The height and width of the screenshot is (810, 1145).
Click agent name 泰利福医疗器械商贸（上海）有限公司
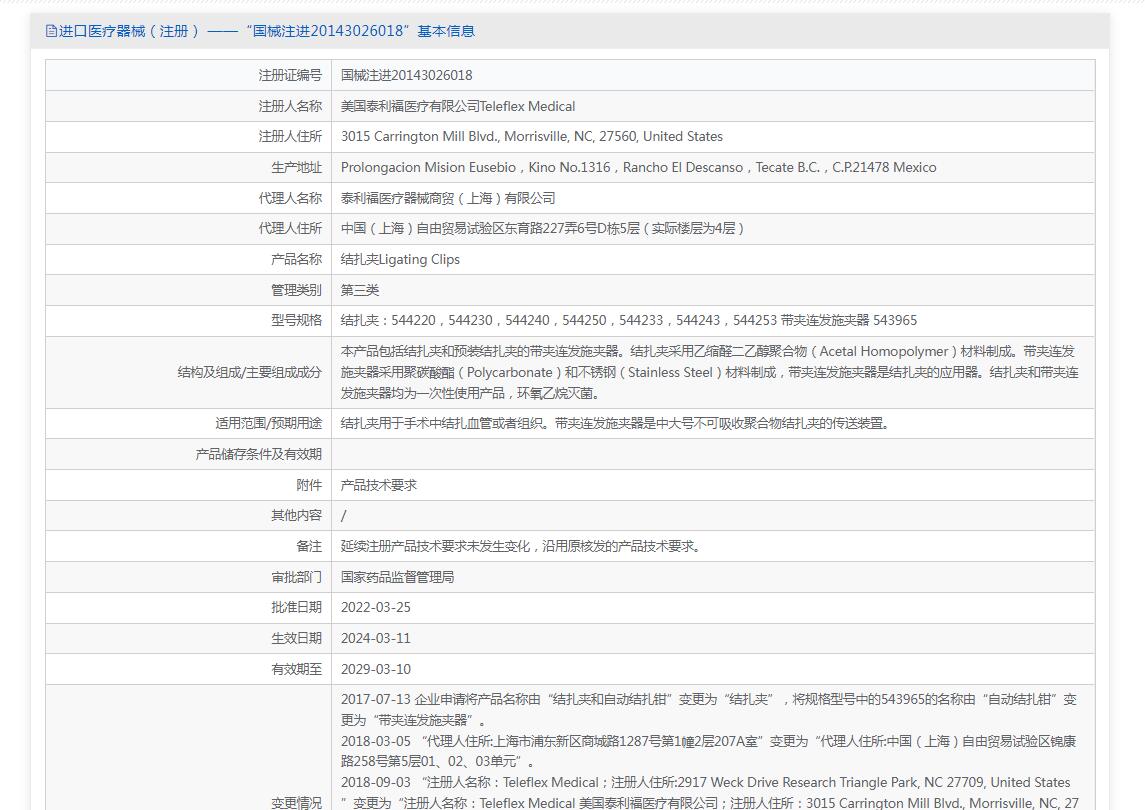tap(447, 198)
